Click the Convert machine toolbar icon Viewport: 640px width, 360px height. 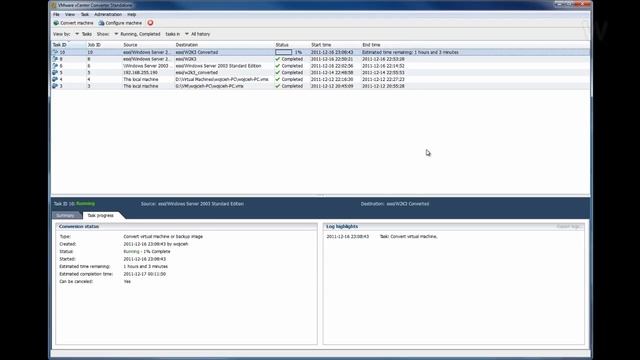tap(56, 23)
